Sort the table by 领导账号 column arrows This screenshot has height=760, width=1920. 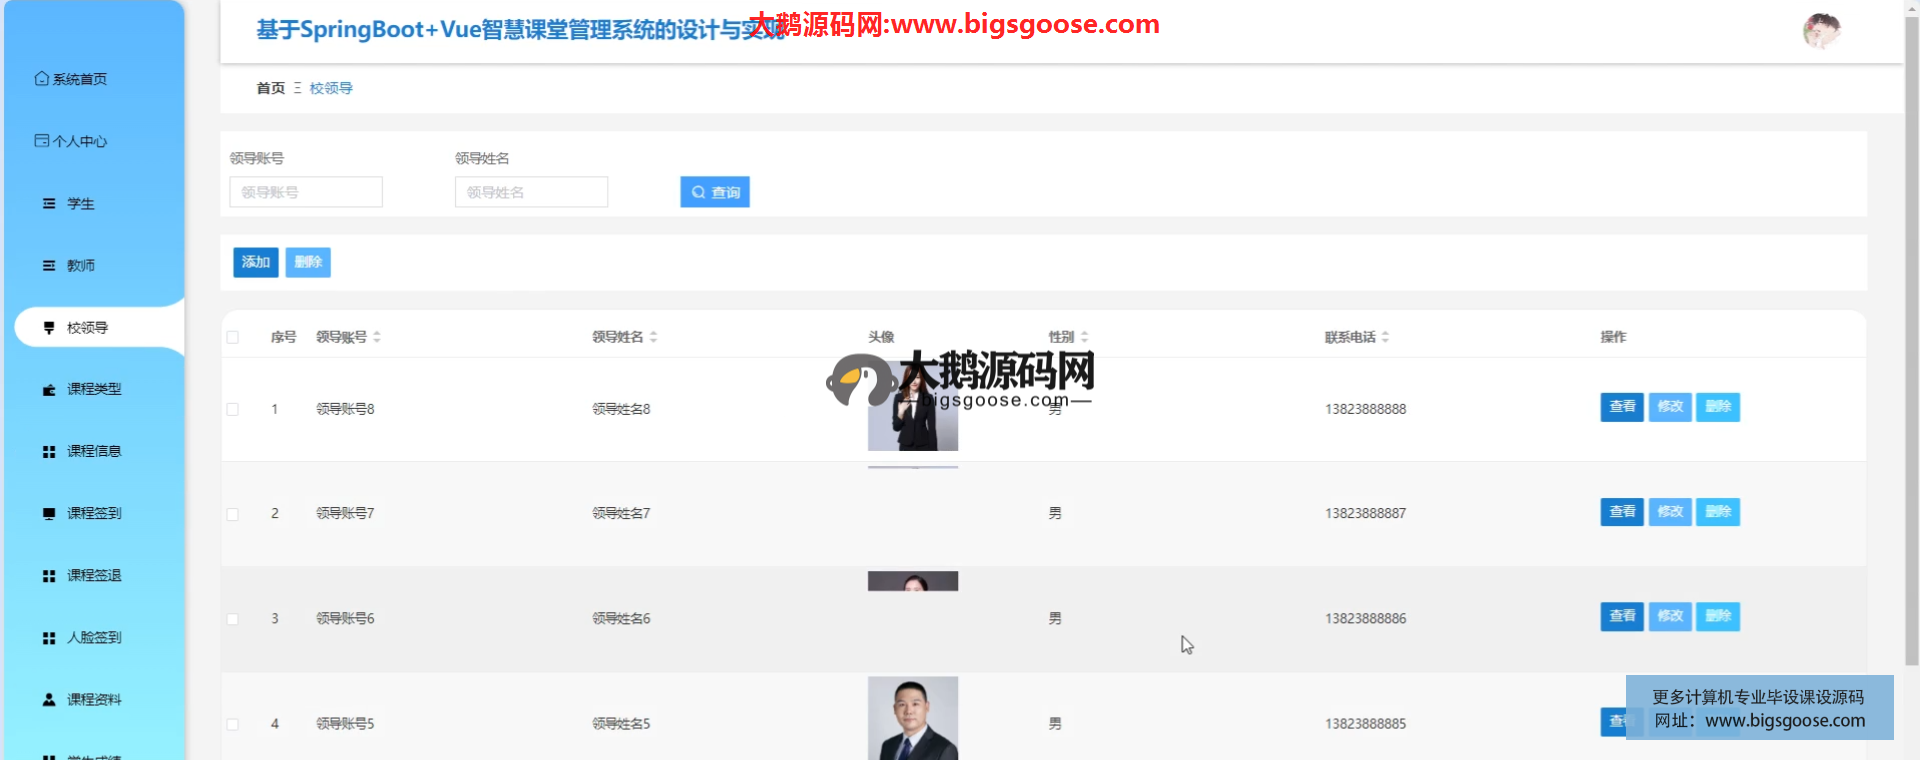377,338
